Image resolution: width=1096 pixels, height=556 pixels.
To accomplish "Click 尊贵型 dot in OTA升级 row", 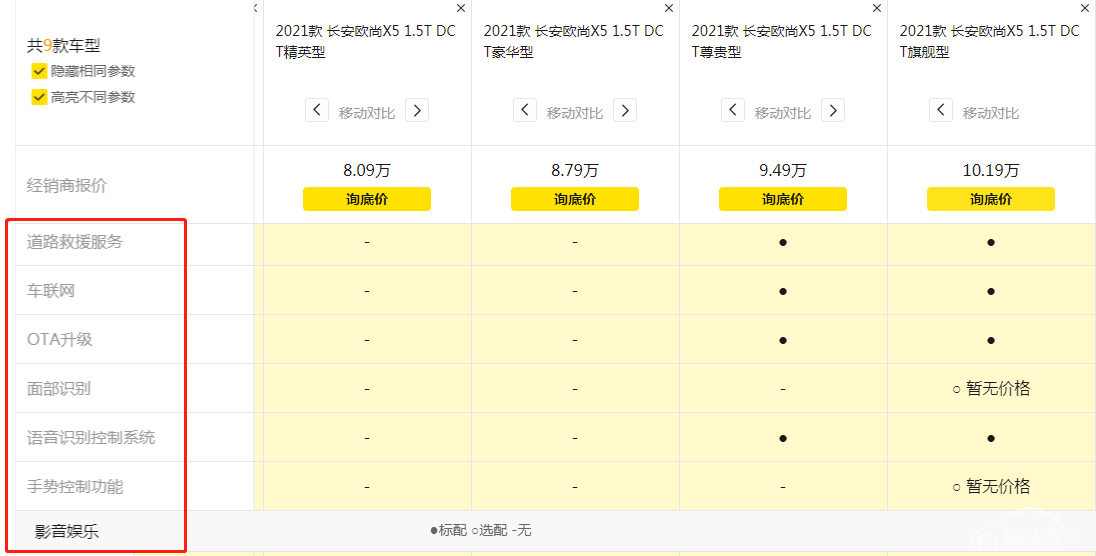I will tap(783, 341).
